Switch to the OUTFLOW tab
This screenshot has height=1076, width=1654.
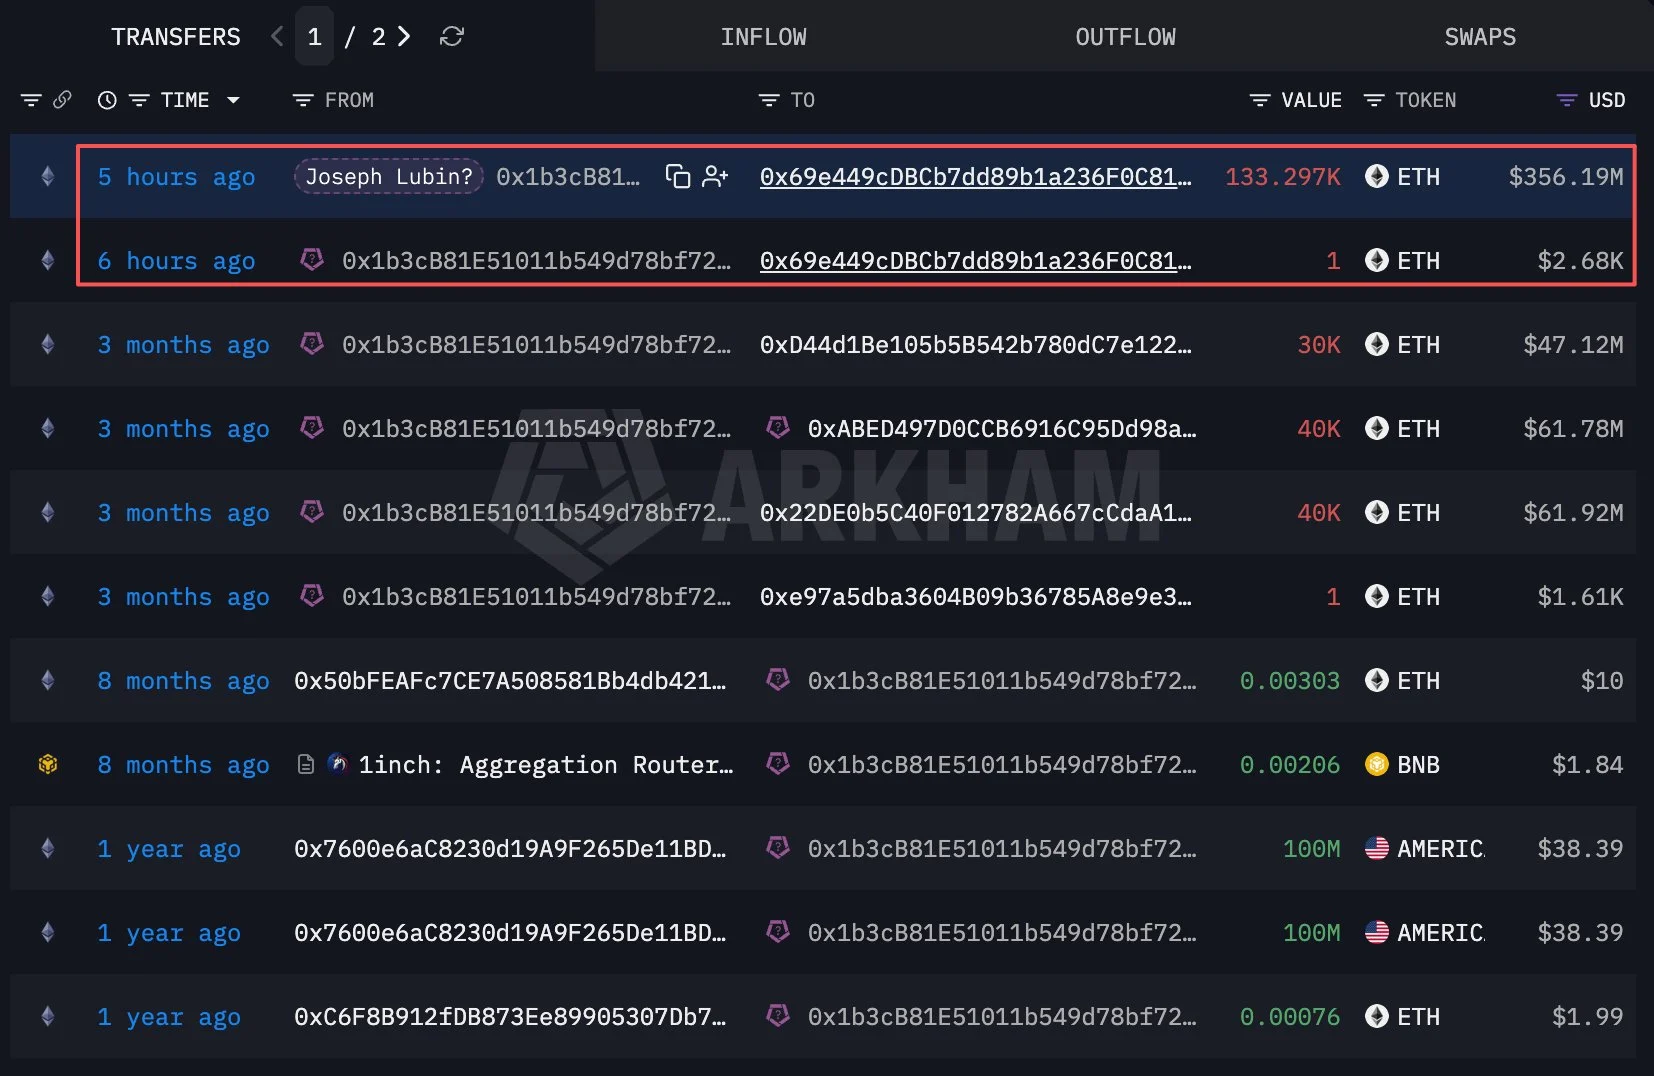pos(1125,37)
